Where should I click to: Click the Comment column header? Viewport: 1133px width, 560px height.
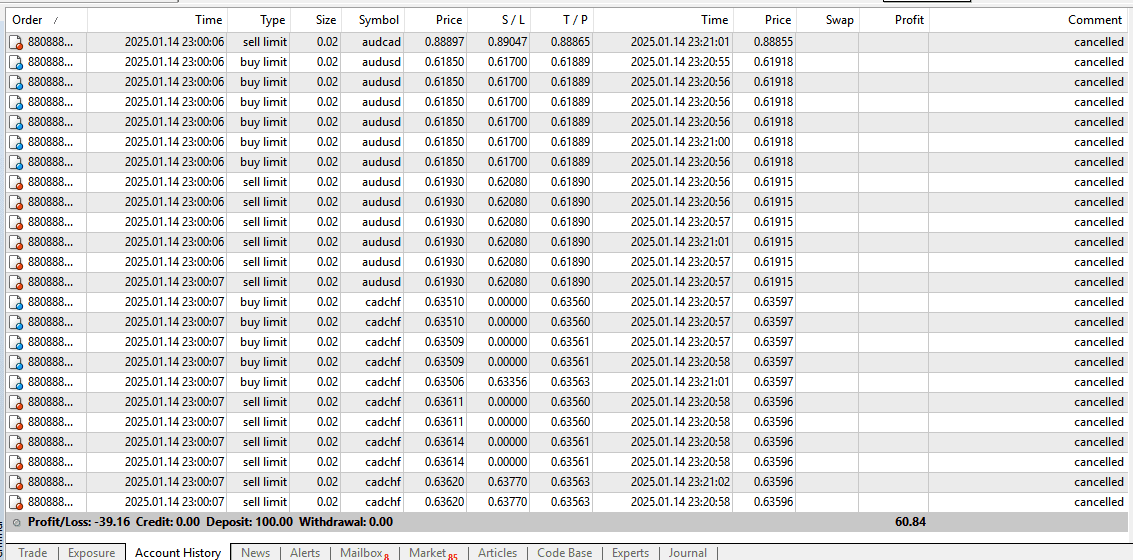(x=1094, y=20)
